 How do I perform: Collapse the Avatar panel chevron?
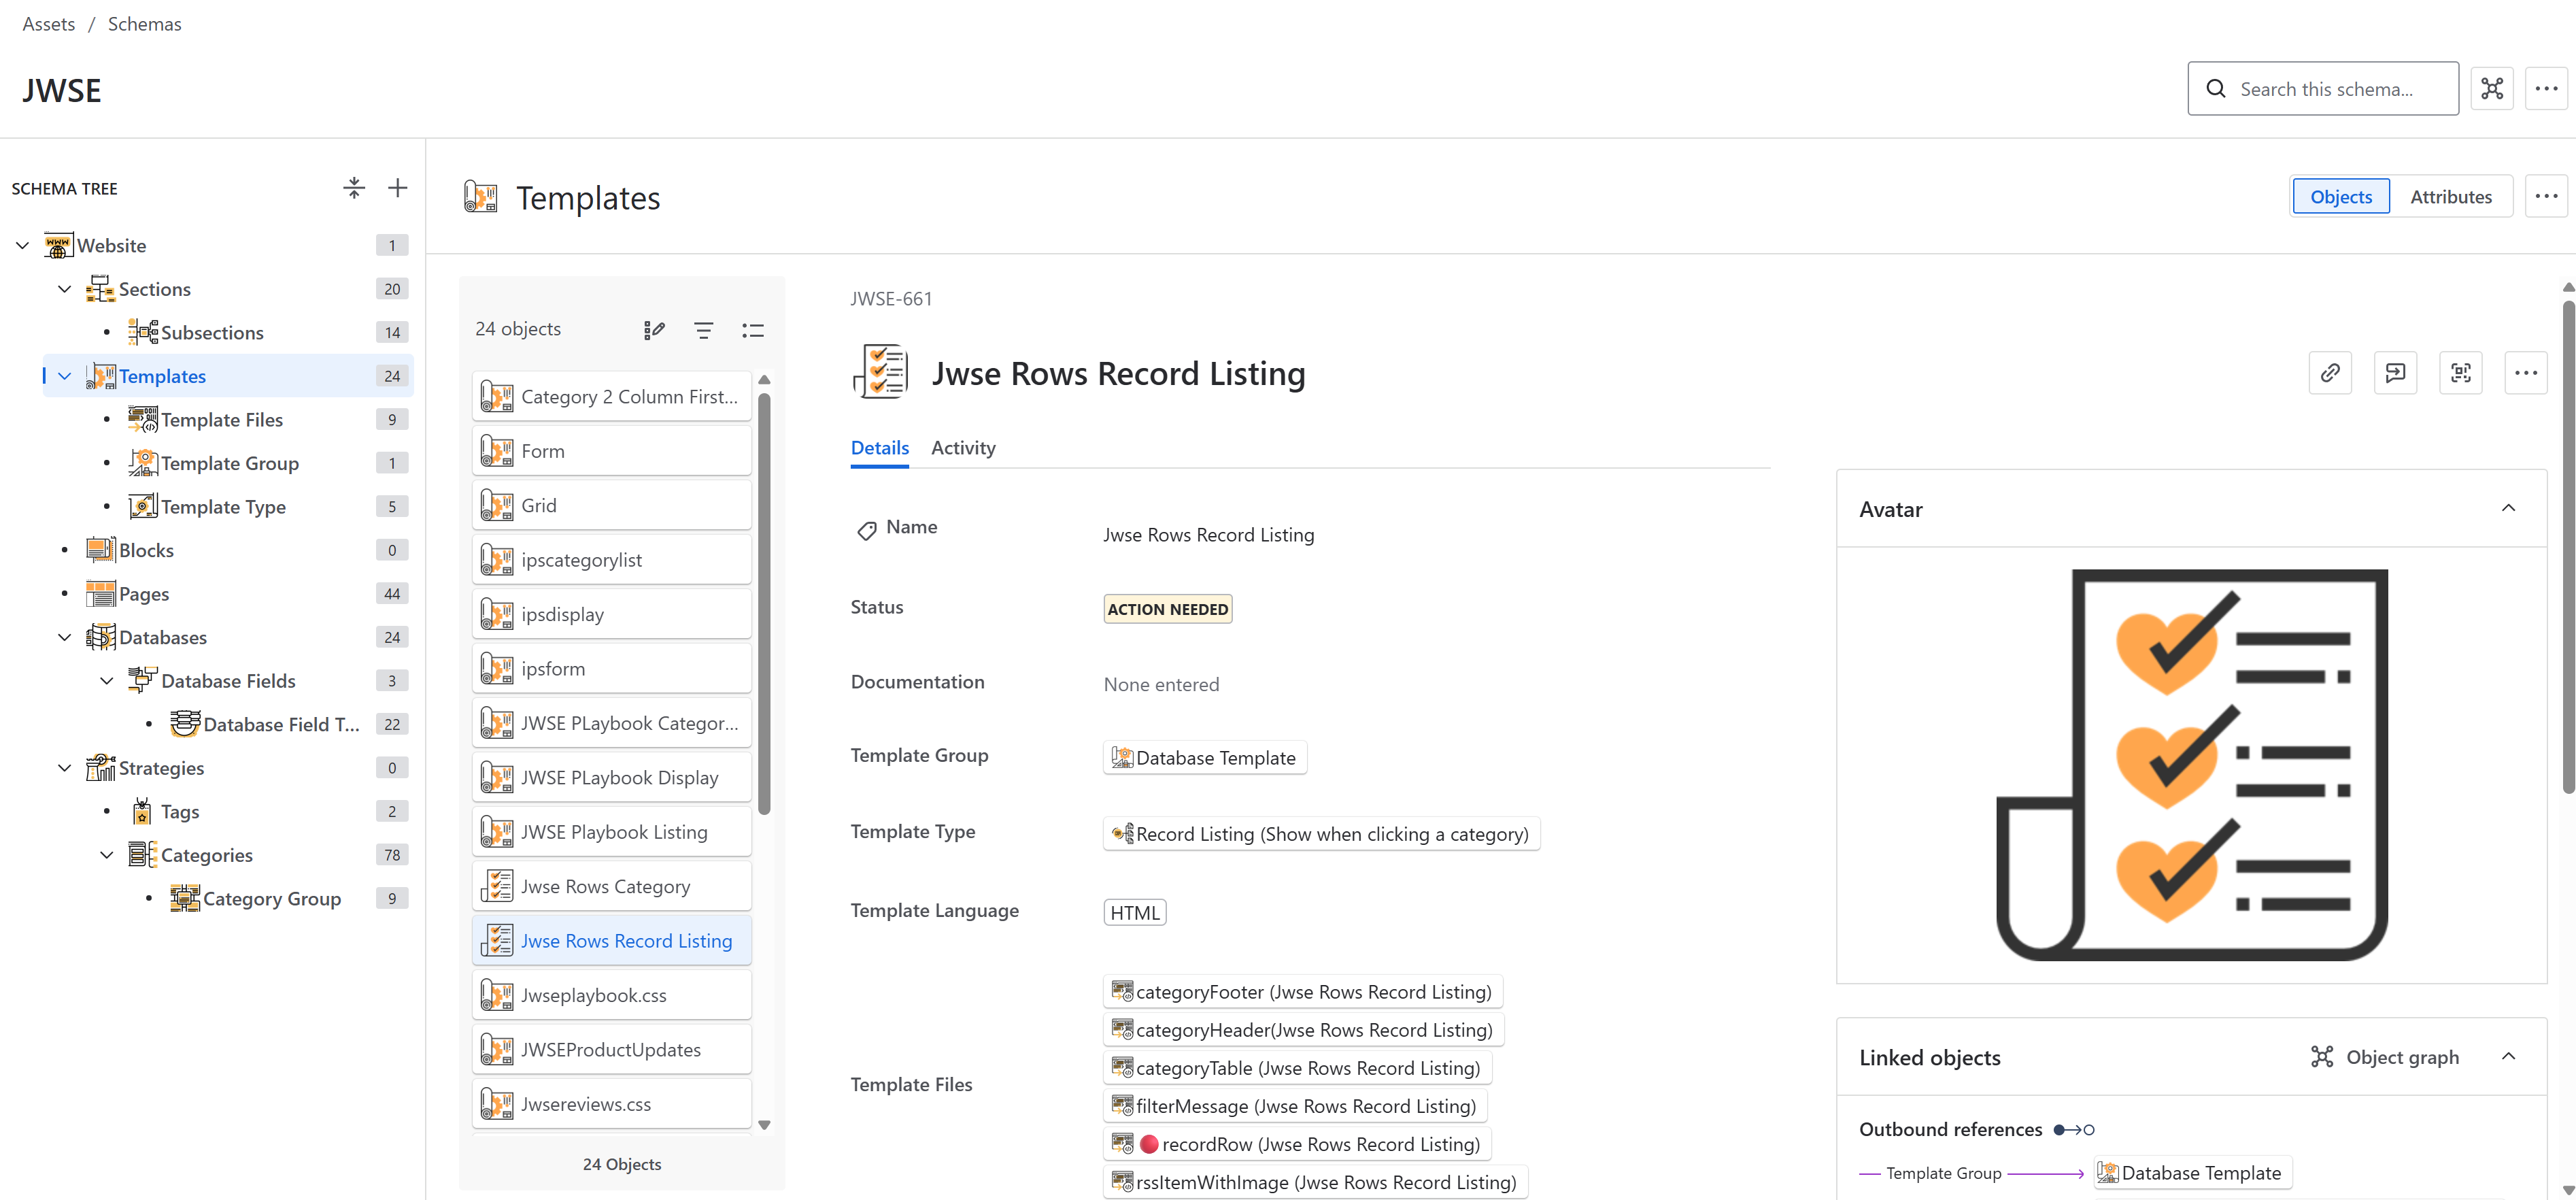click(2508, 508)
